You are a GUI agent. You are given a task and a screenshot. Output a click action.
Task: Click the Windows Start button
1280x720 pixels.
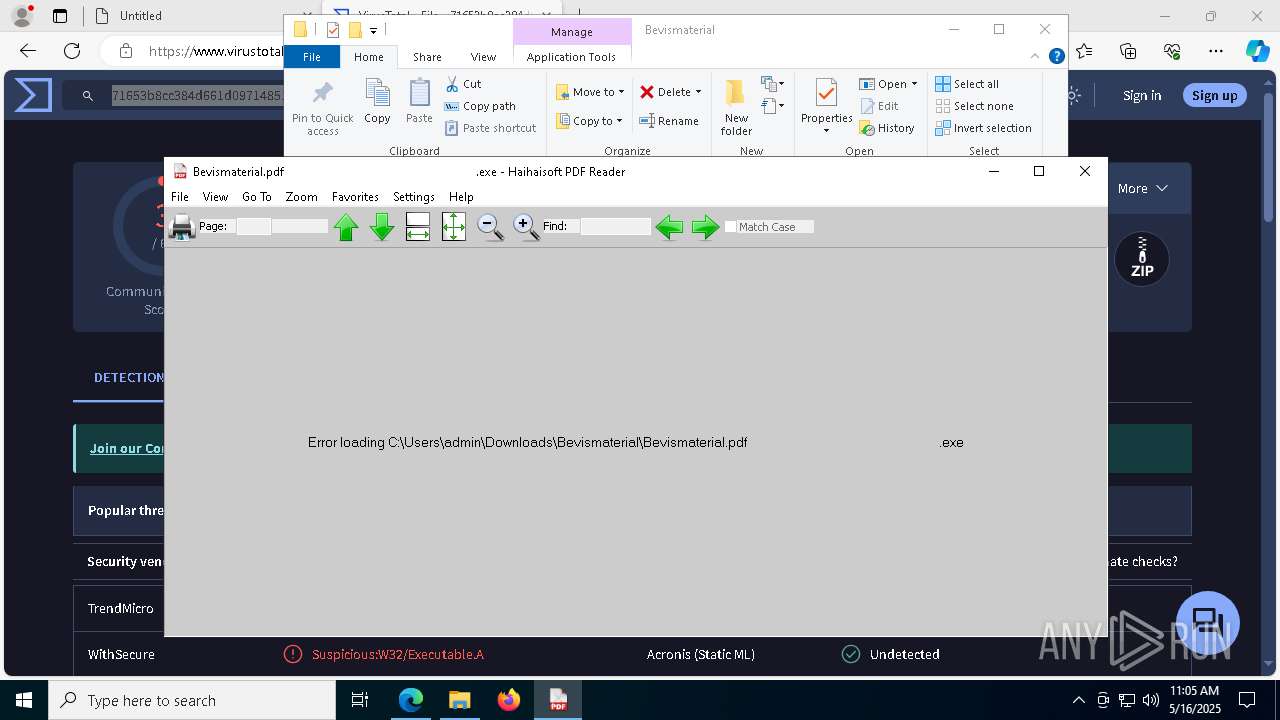[24, 700]
